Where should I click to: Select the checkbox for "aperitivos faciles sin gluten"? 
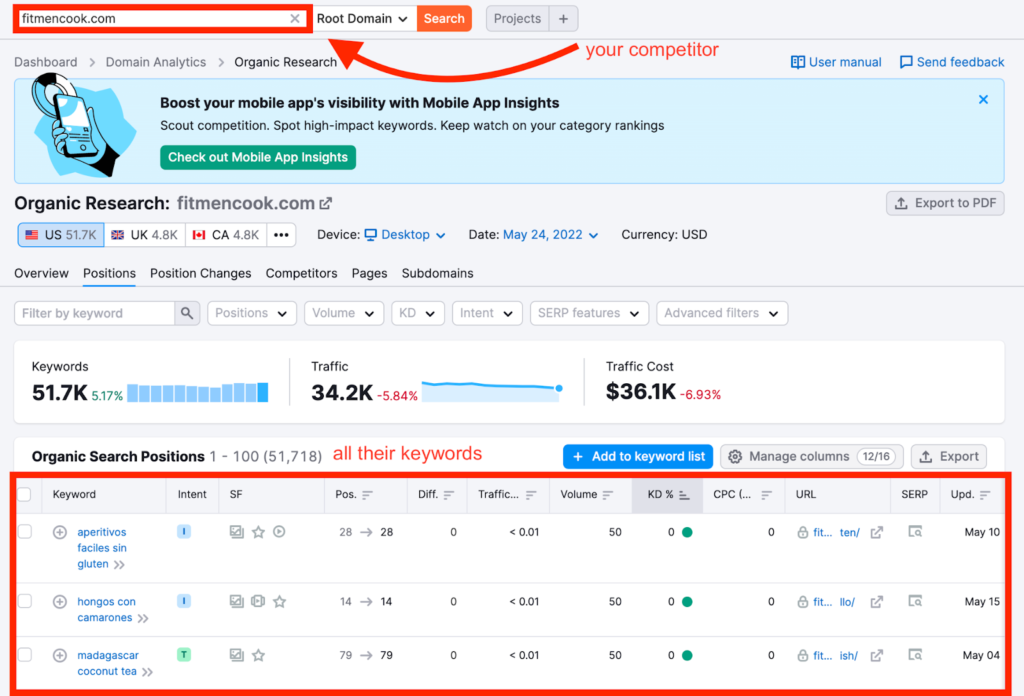(x=25, y=531)
